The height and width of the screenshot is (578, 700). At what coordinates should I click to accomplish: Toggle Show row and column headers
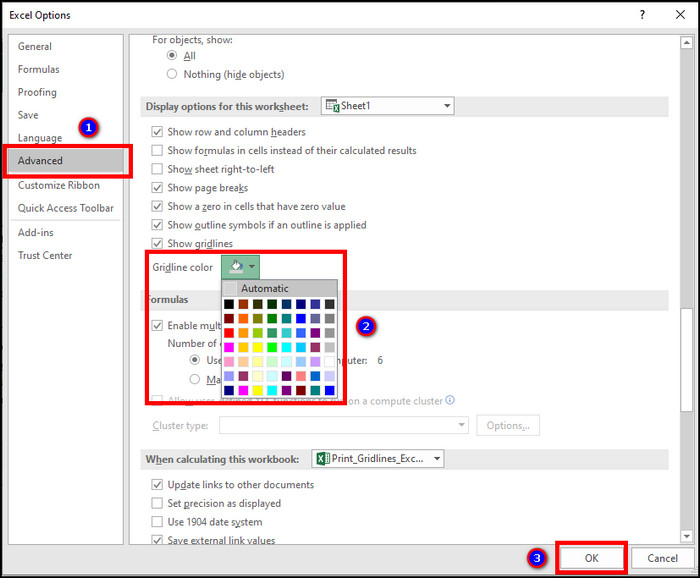tap(157, 132)
